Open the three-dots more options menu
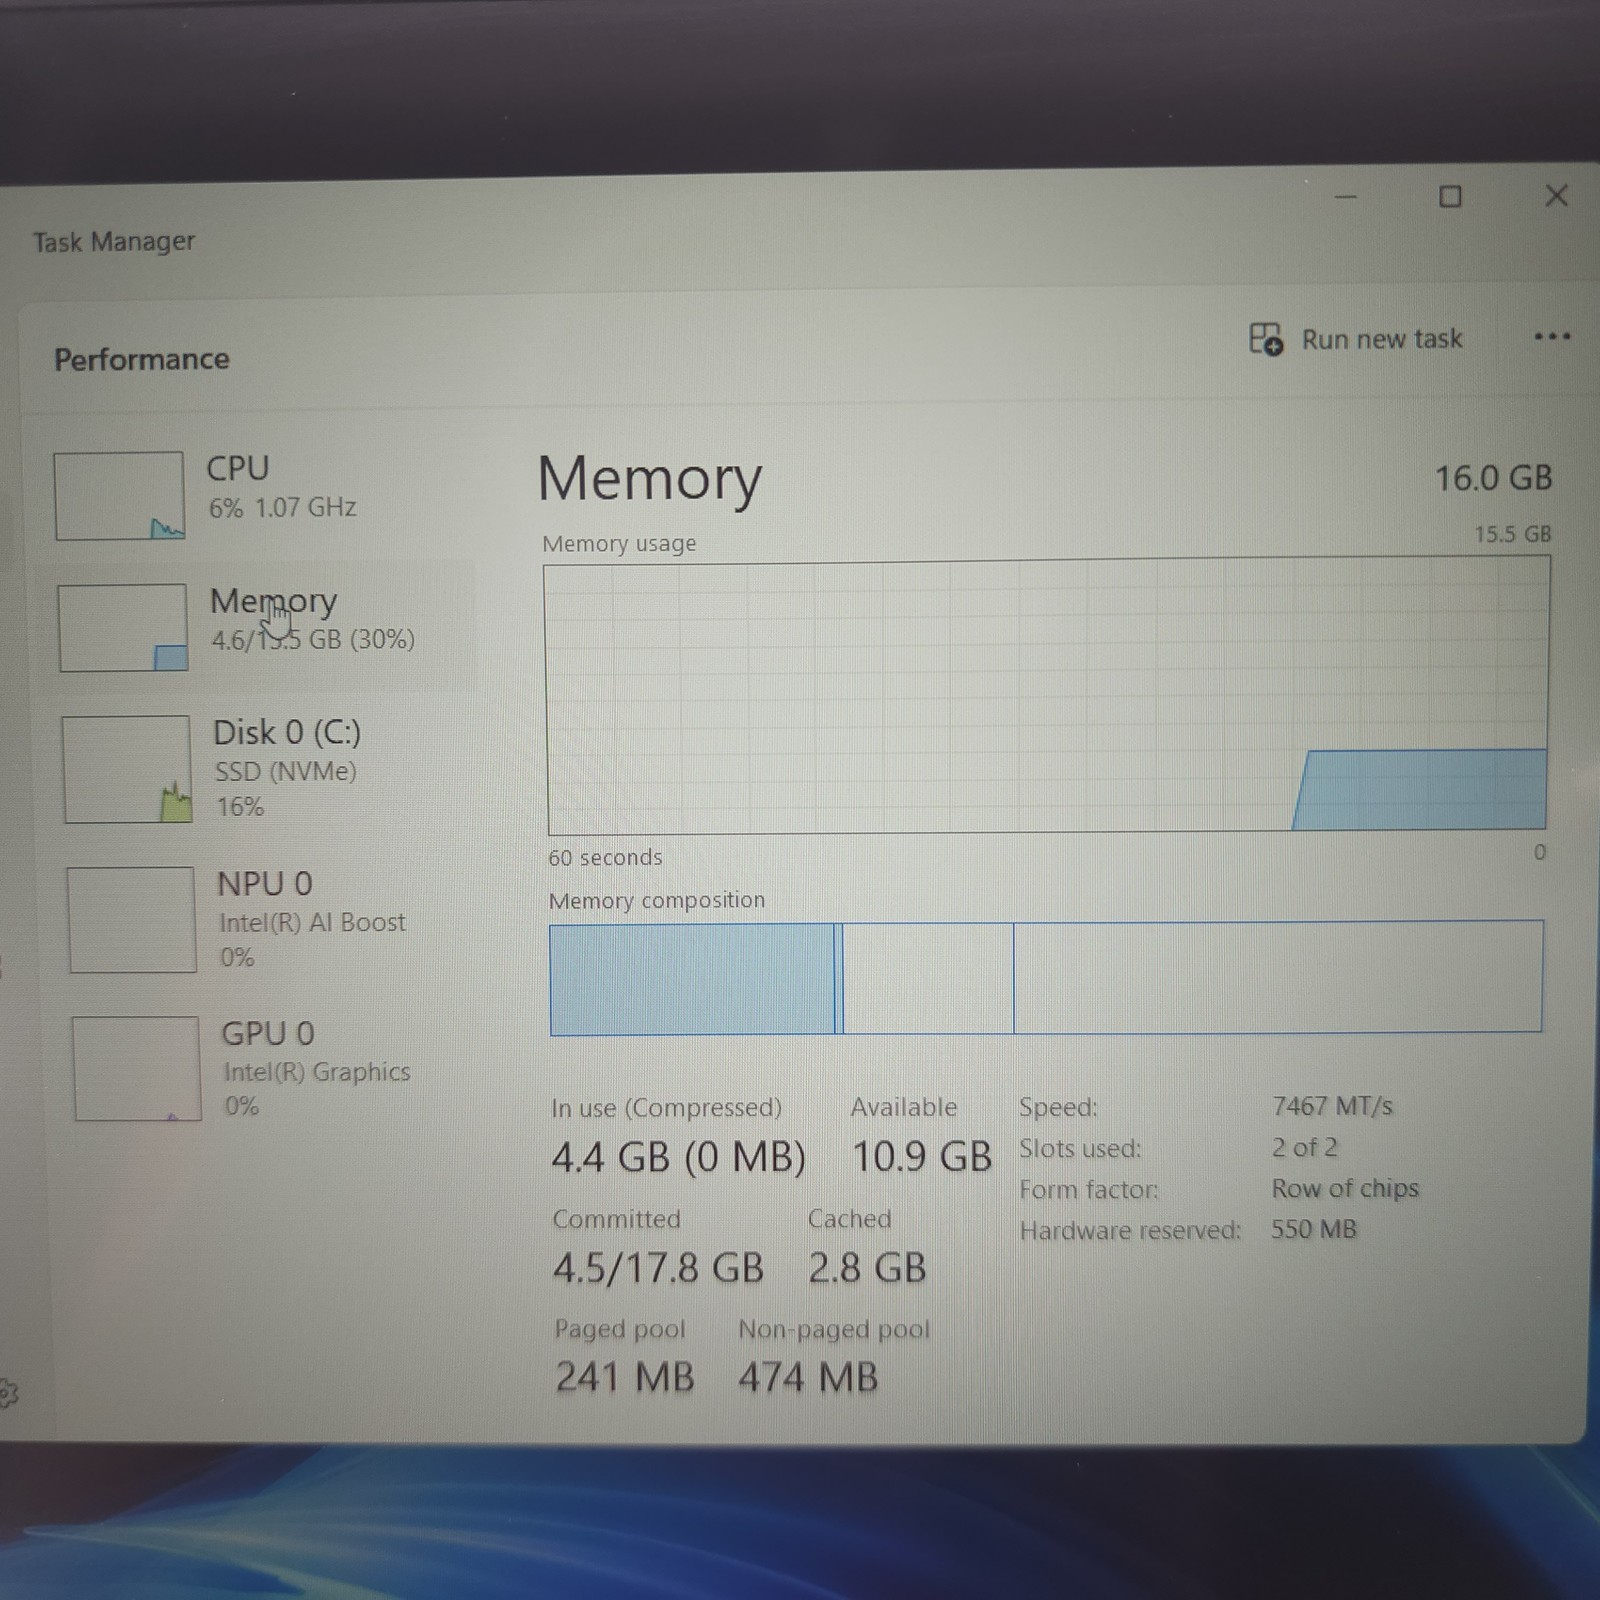 coord(1552,337)
